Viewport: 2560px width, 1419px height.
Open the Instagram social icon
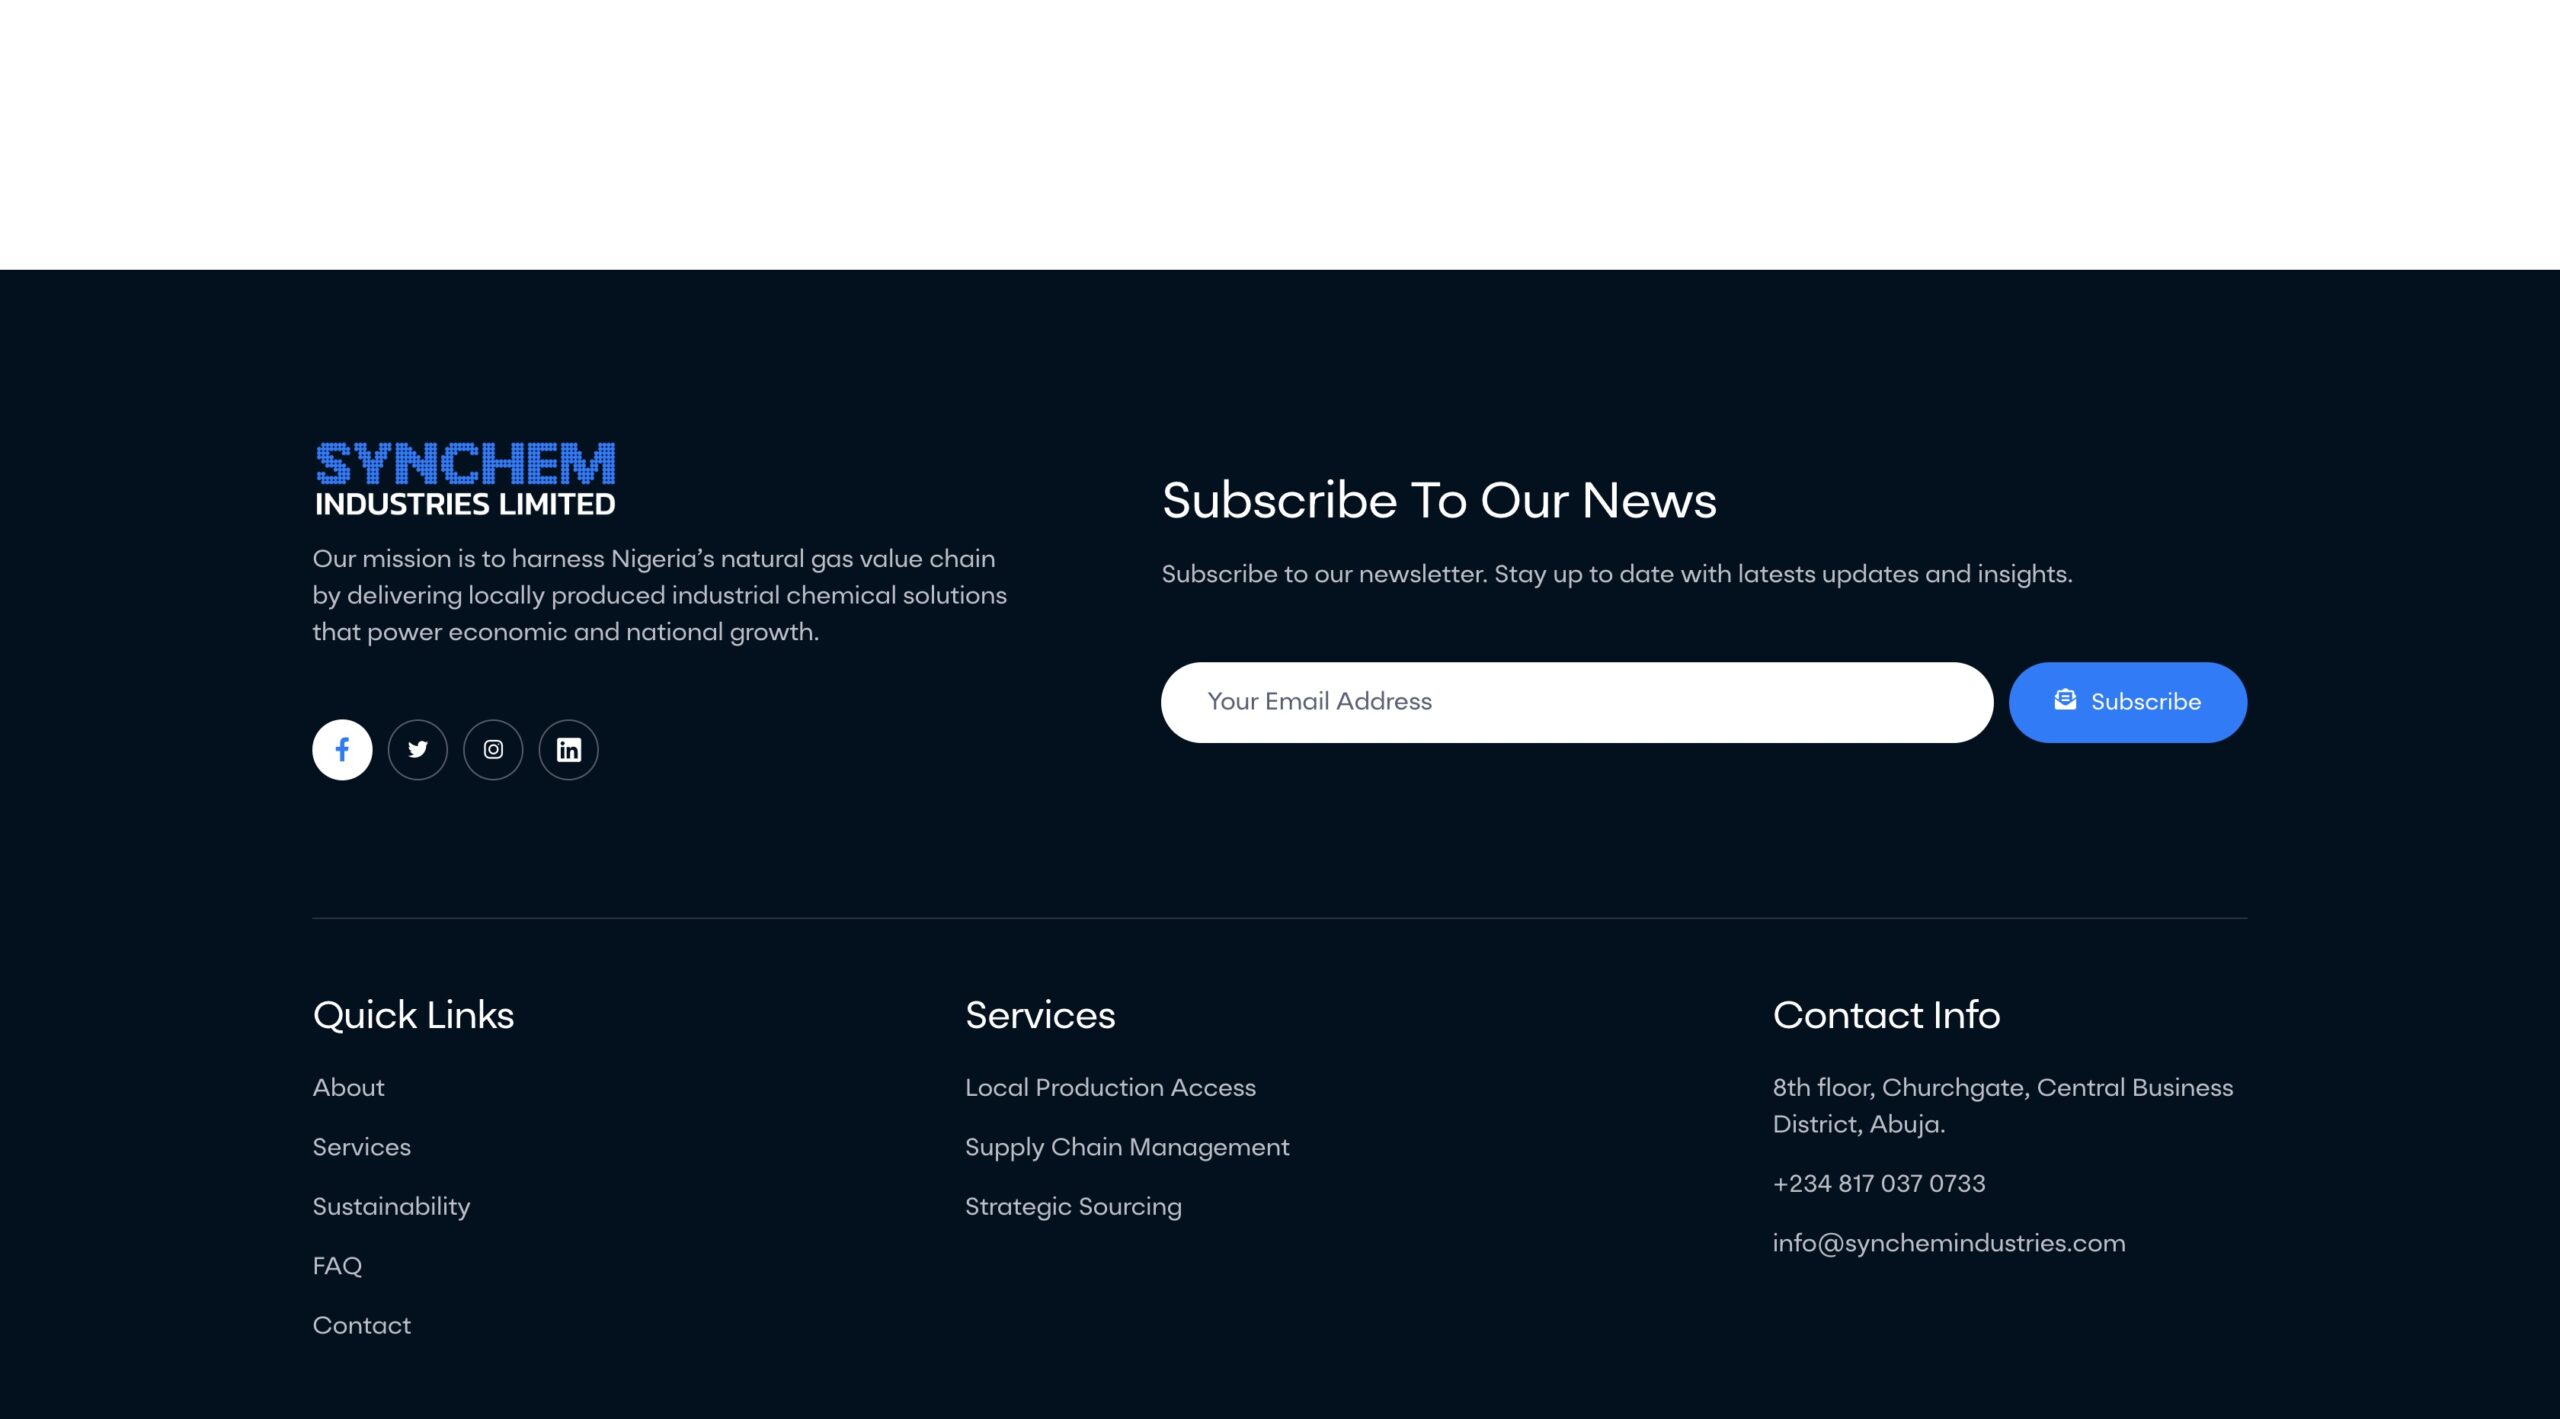click(493, 749)
